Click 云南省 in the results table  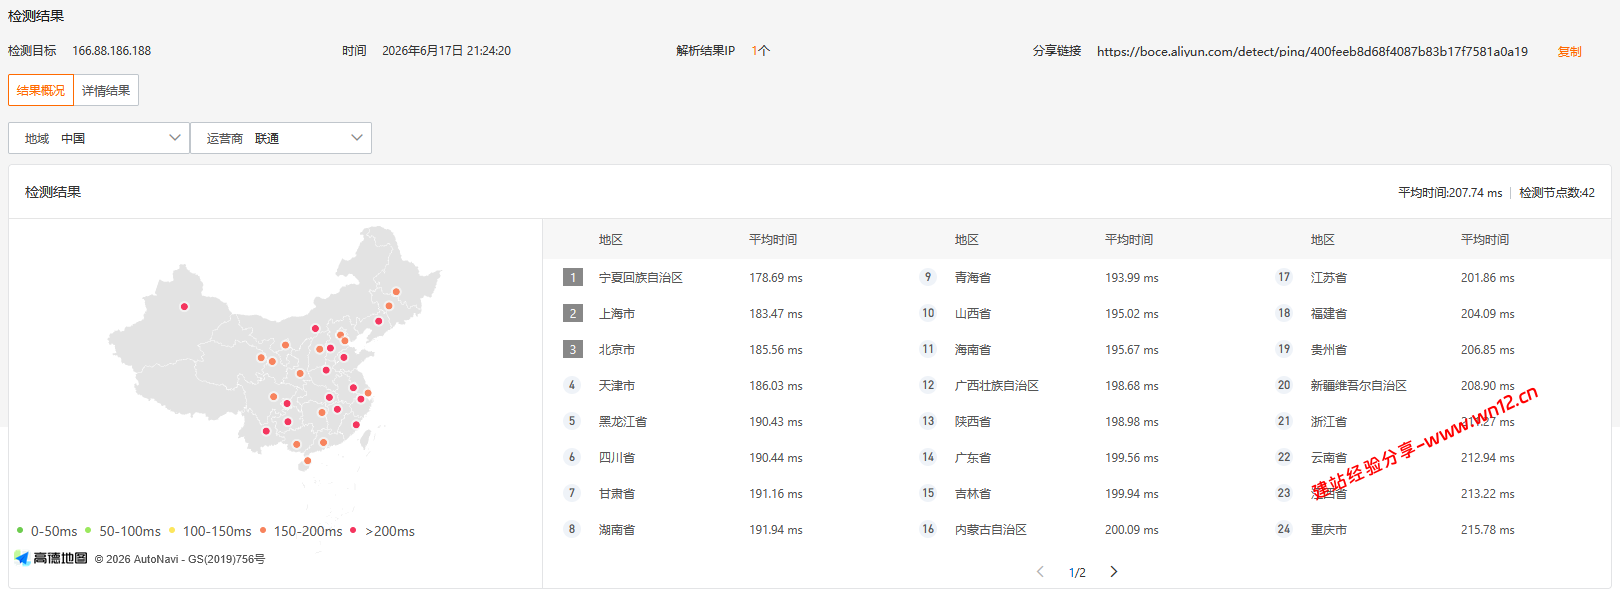(x=1329, y=458)
